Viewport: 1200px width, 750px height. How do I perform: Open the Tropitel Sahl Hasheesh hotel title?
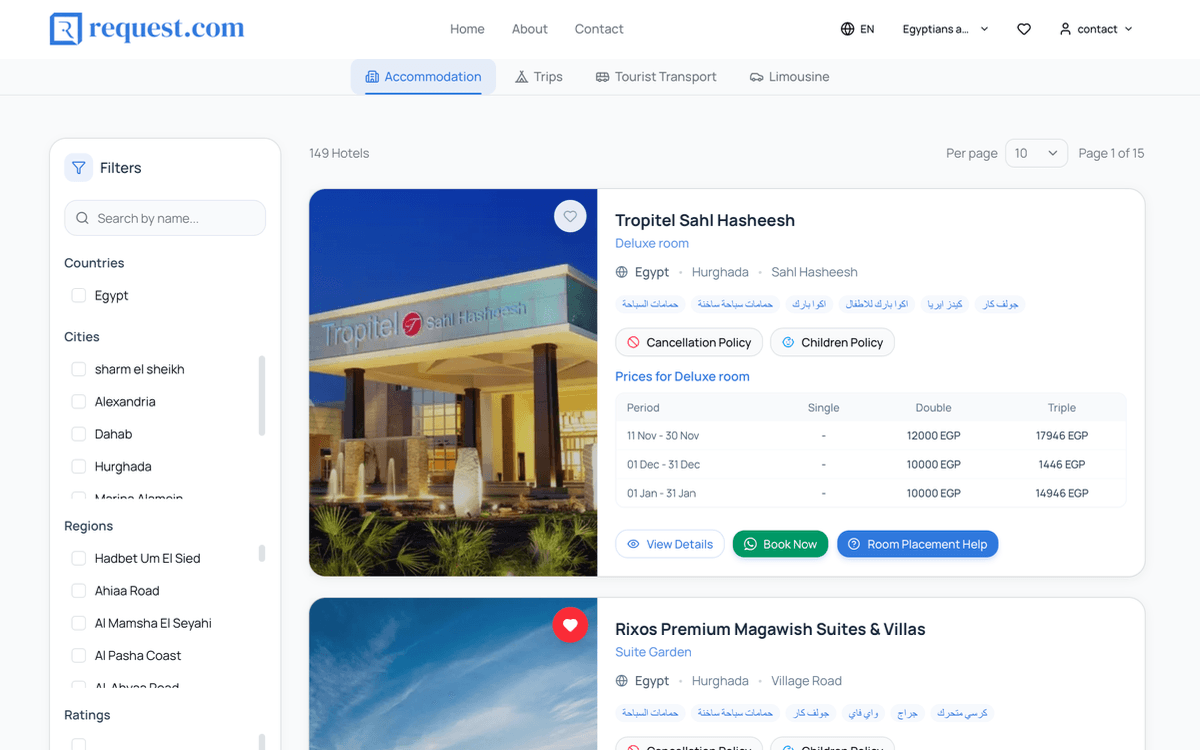(x=705, y=220)
